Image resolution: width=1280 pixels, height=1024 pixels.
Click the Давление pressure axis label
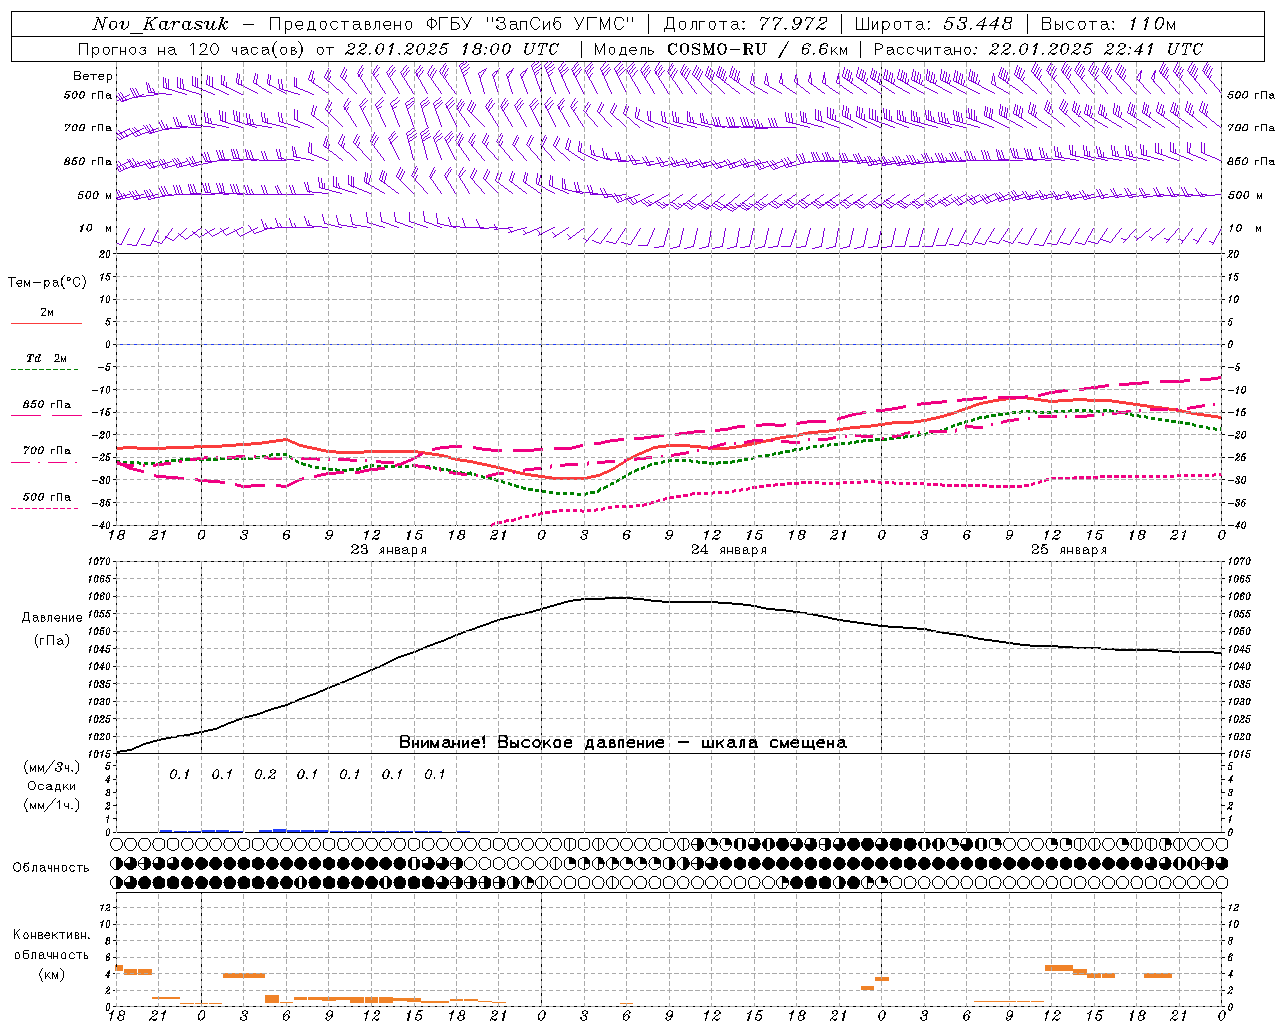51,618
